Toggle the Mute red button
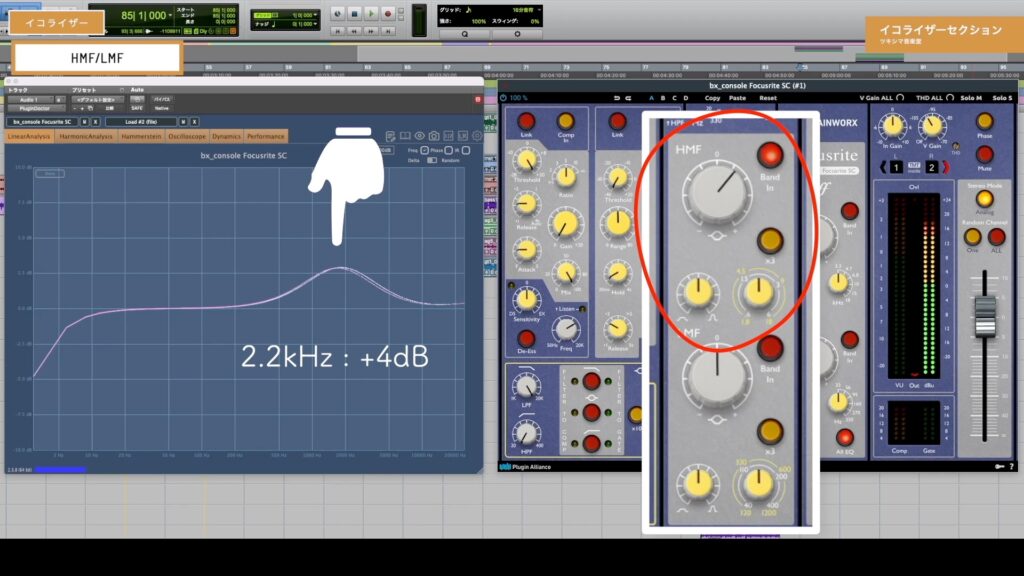The width and height of the screenshot is (1024, 576). pos(984,154)
